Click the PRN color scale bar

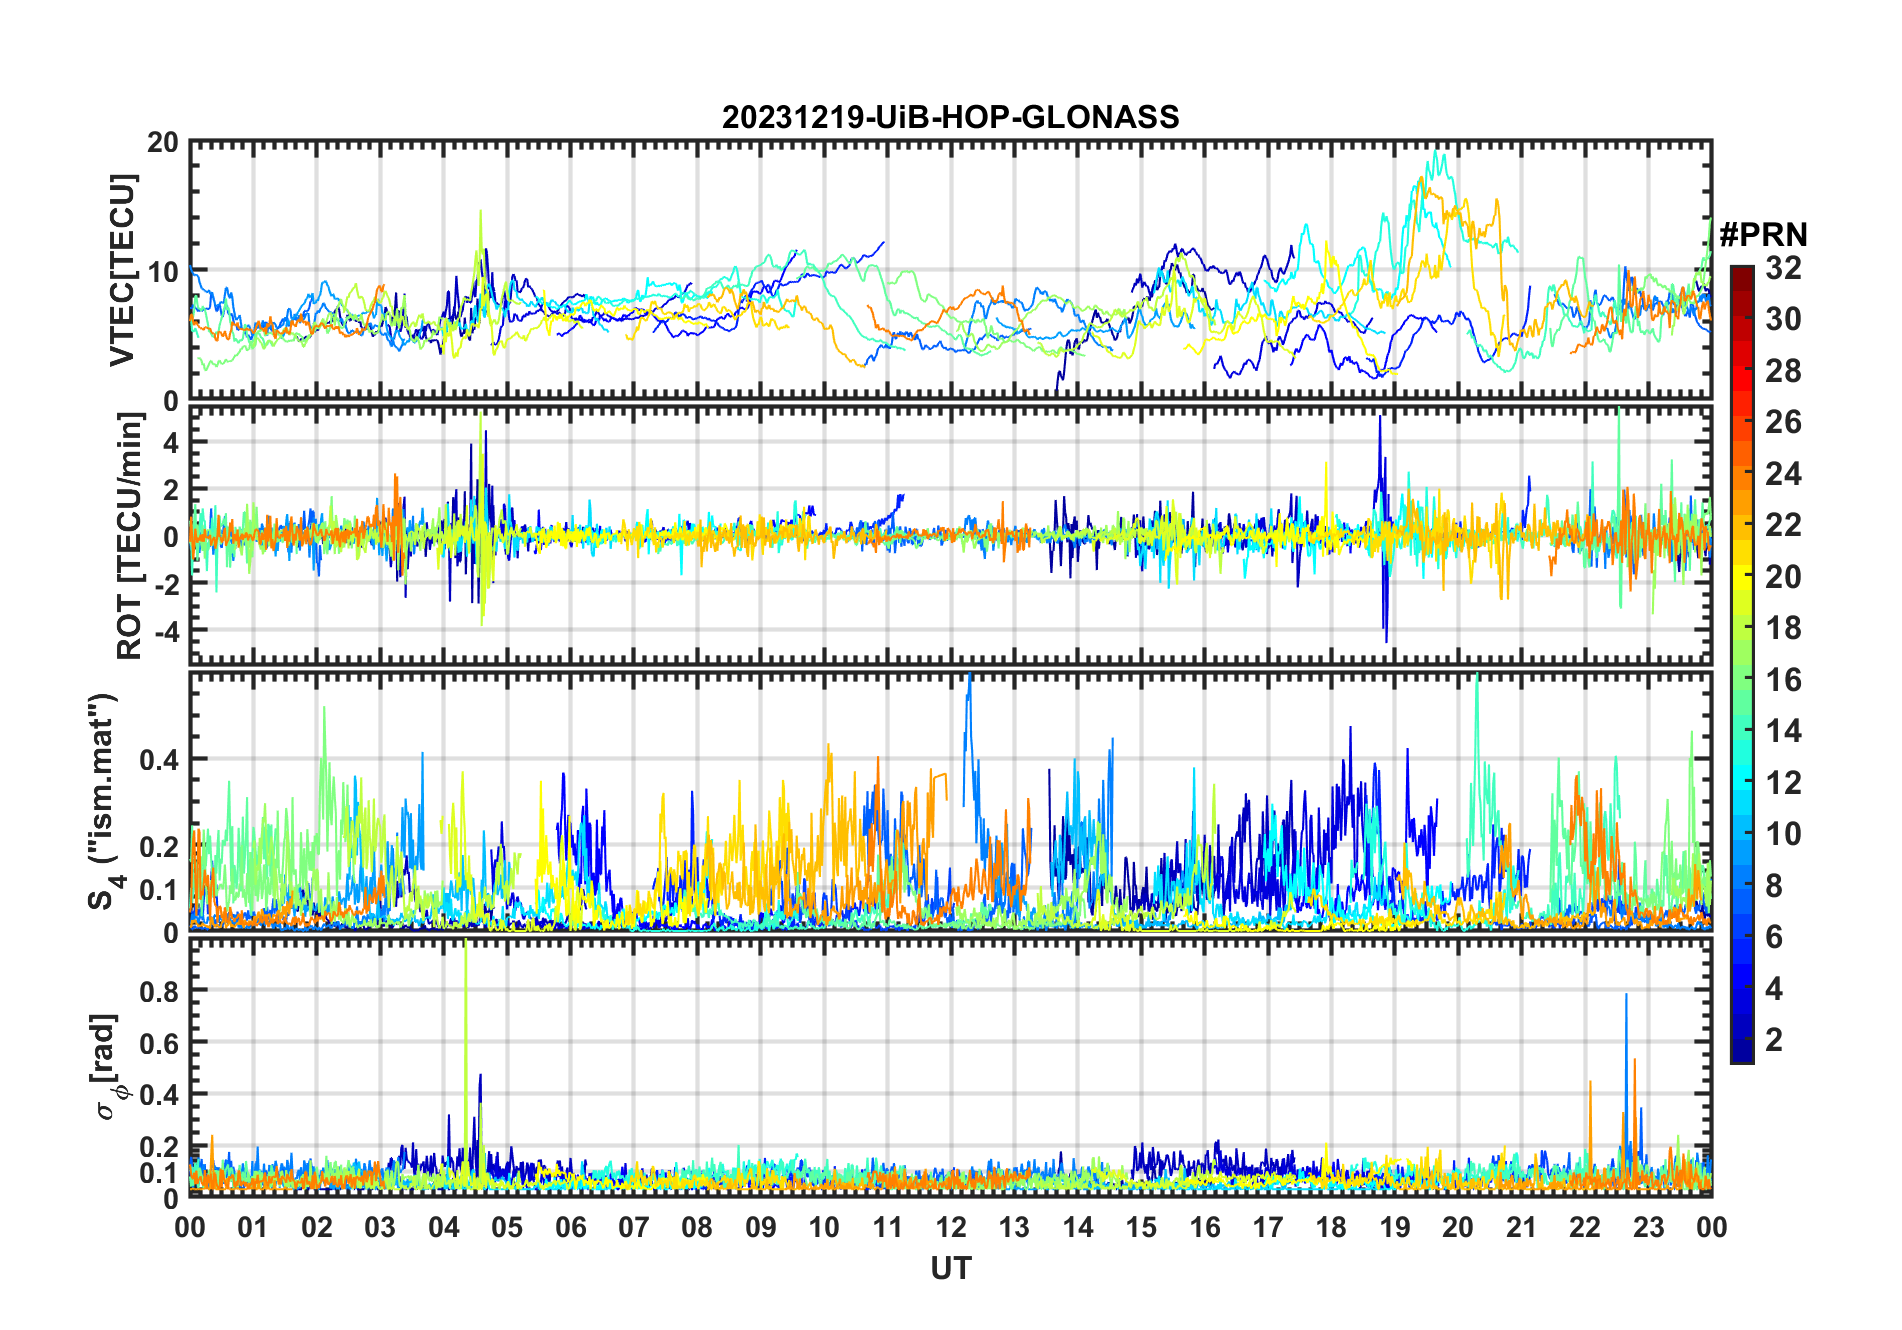point(1741,664)
